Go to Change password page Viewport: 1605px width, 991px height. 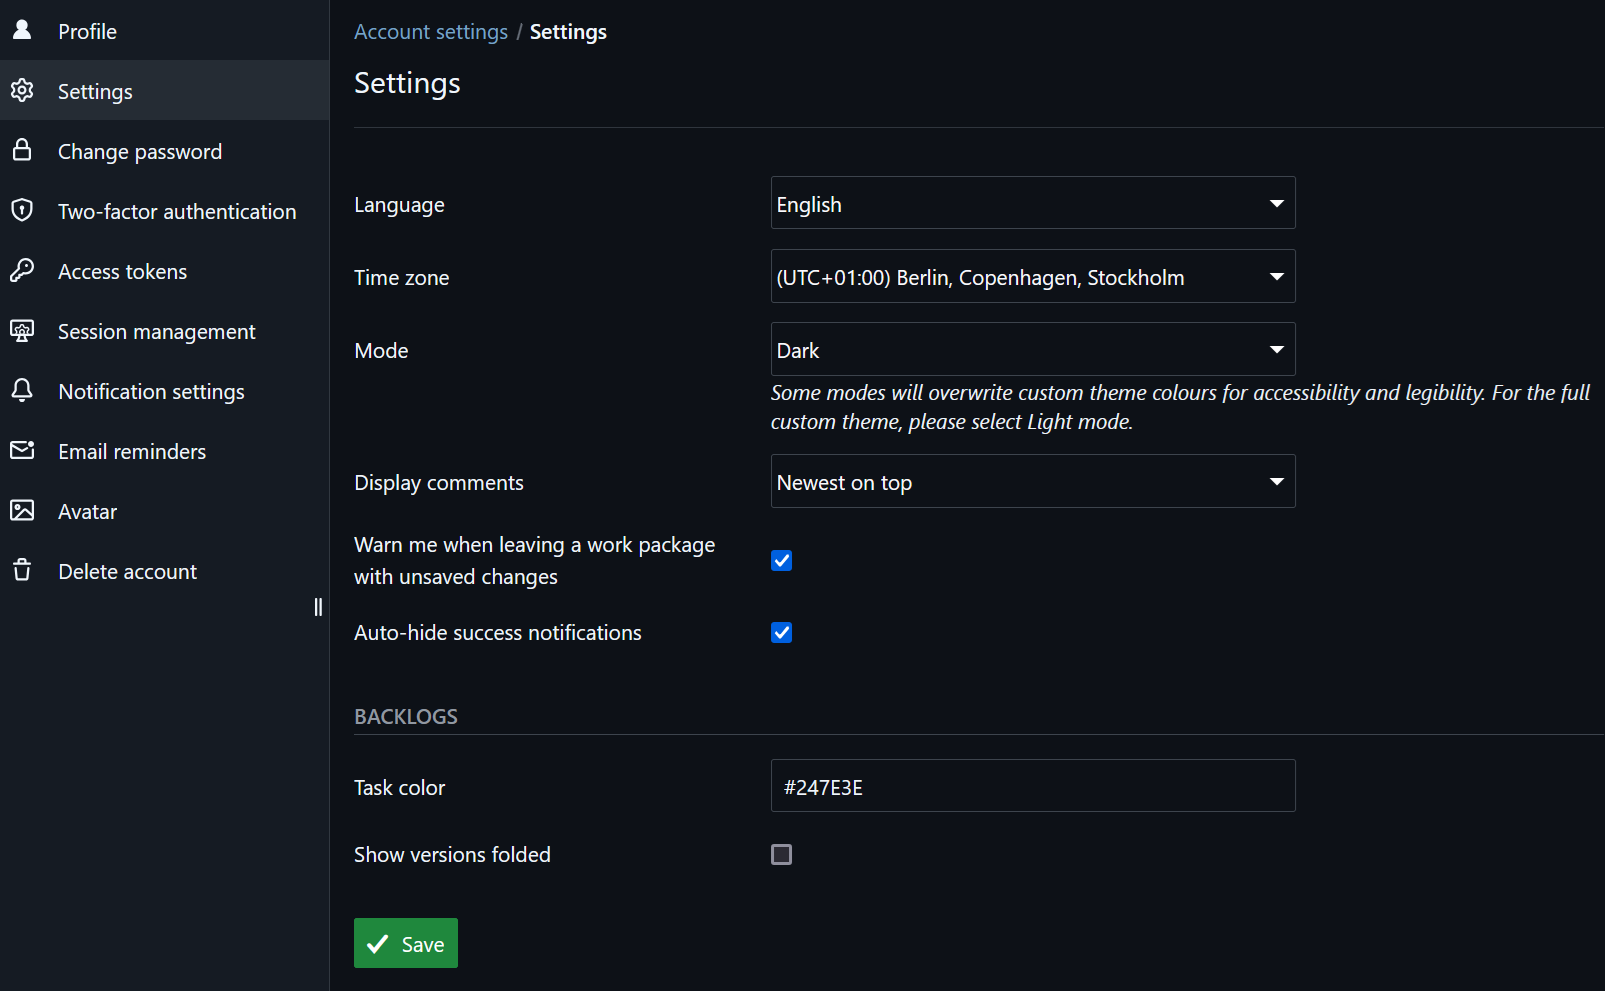[x=164, y=150]
